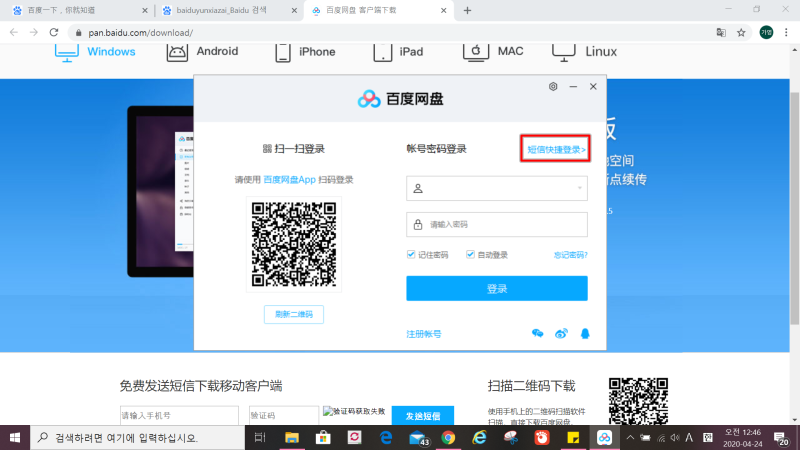
Task: Close the 百度网盘 客户端下载 browser tab
Action: coord(443,10)
